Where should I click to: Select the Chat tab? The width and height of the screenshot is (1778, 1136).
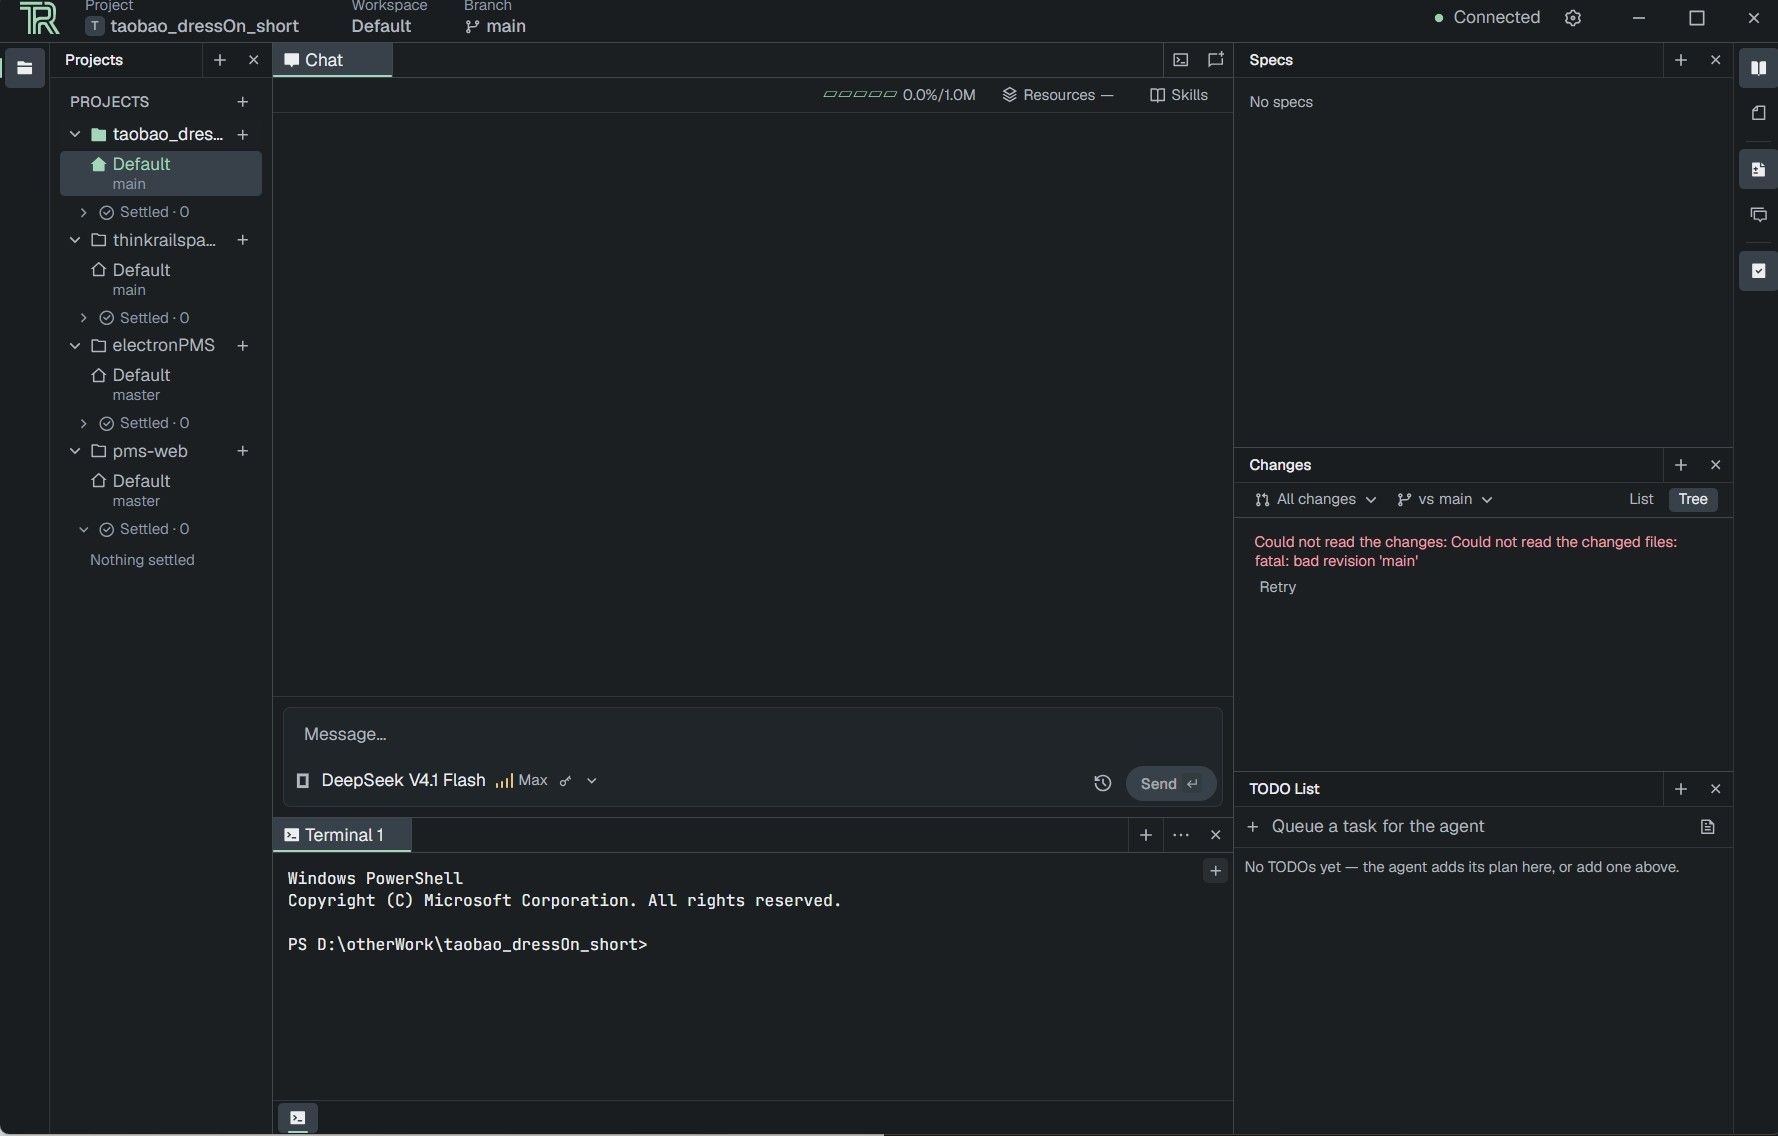point(332,60)
